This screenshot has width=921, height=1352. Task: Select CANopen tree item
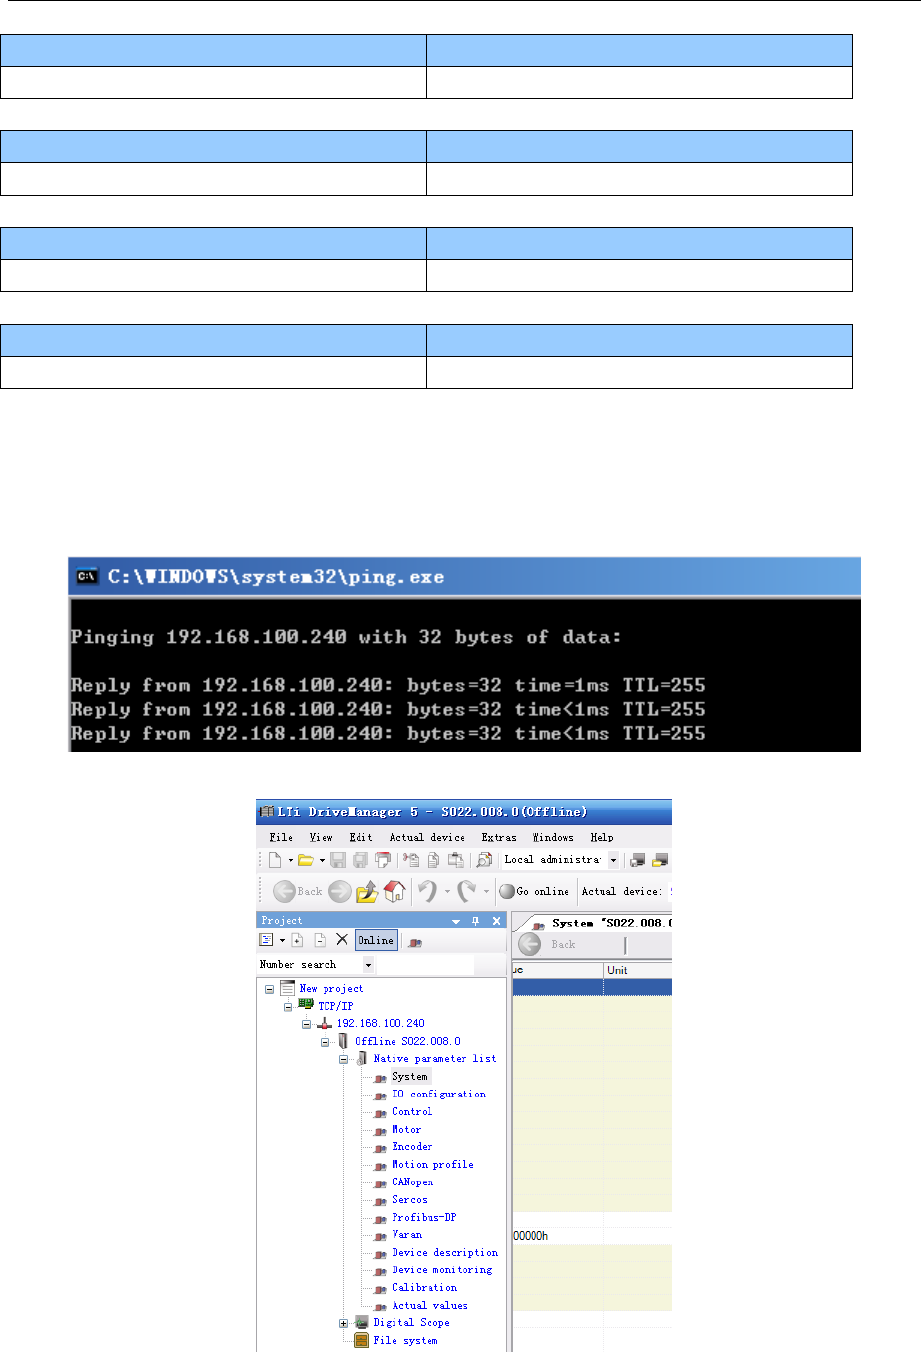(412, 1182)
